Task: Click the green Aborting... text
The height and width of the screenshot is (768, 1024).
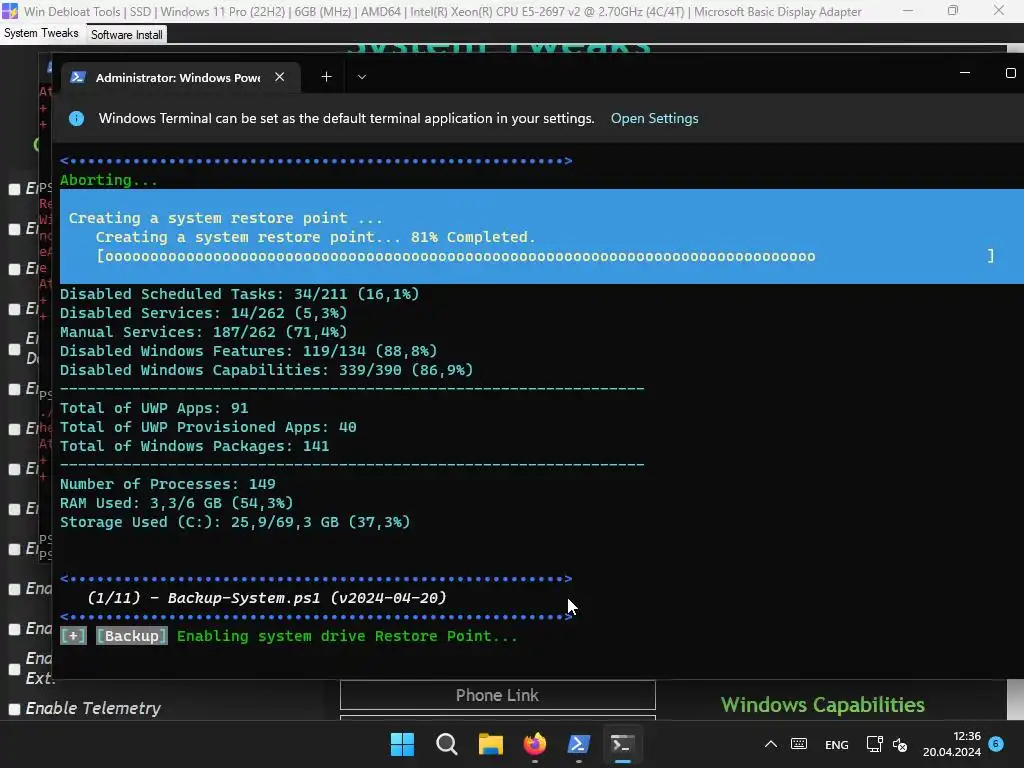Action: [108, 180]
